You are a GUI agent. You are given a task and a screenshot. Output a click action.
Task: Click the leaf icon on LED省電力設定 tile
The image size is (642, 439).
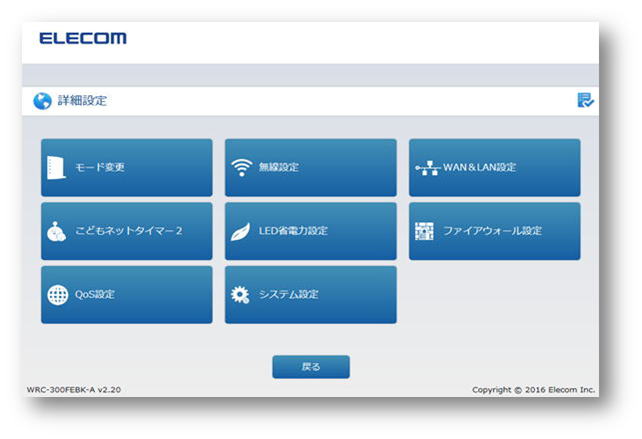pyautogui.click(x=241, y=231)
